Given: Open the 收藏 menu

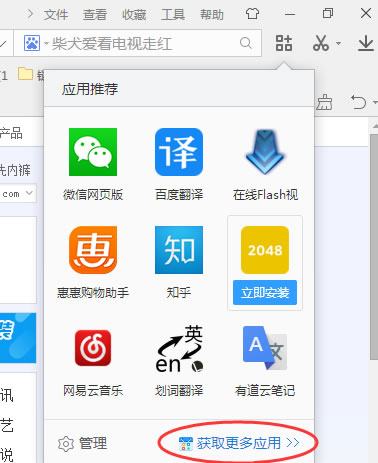Looking at the screenshot, I should point(134,15).
